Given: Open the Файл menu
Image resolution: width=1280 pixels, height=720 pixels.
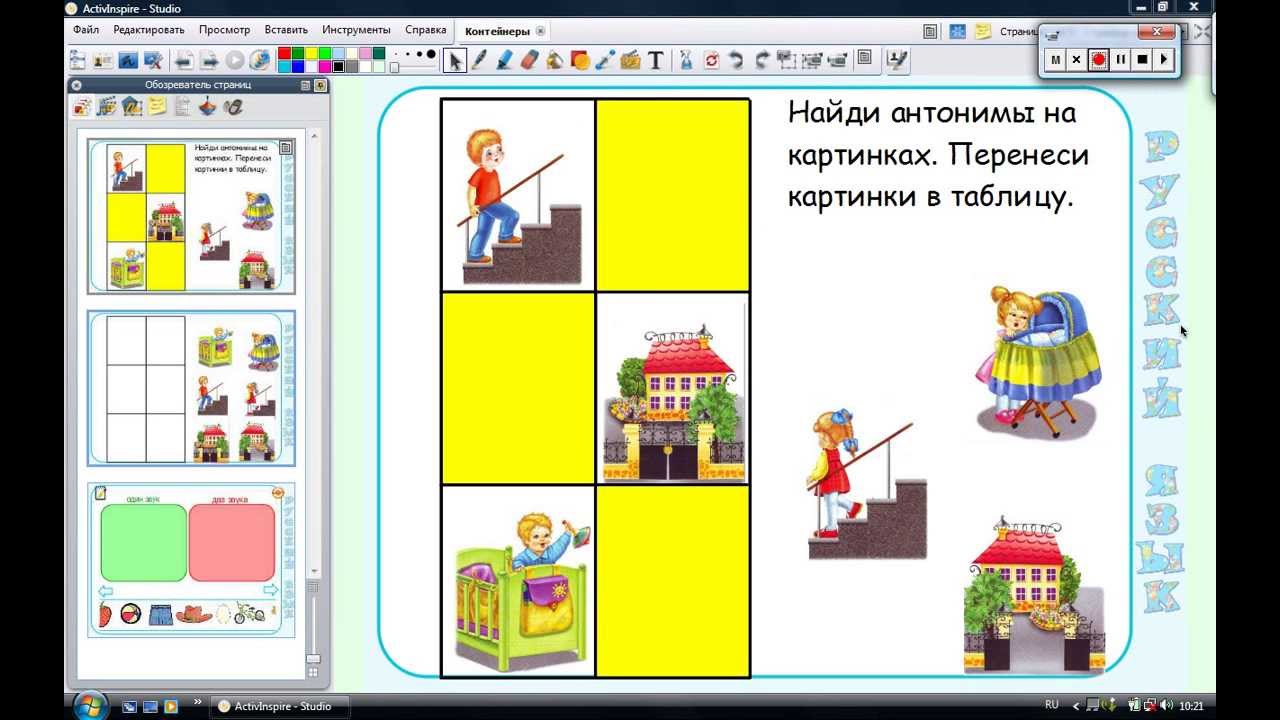Looking at the screenshot, I should tap(86, 30).
